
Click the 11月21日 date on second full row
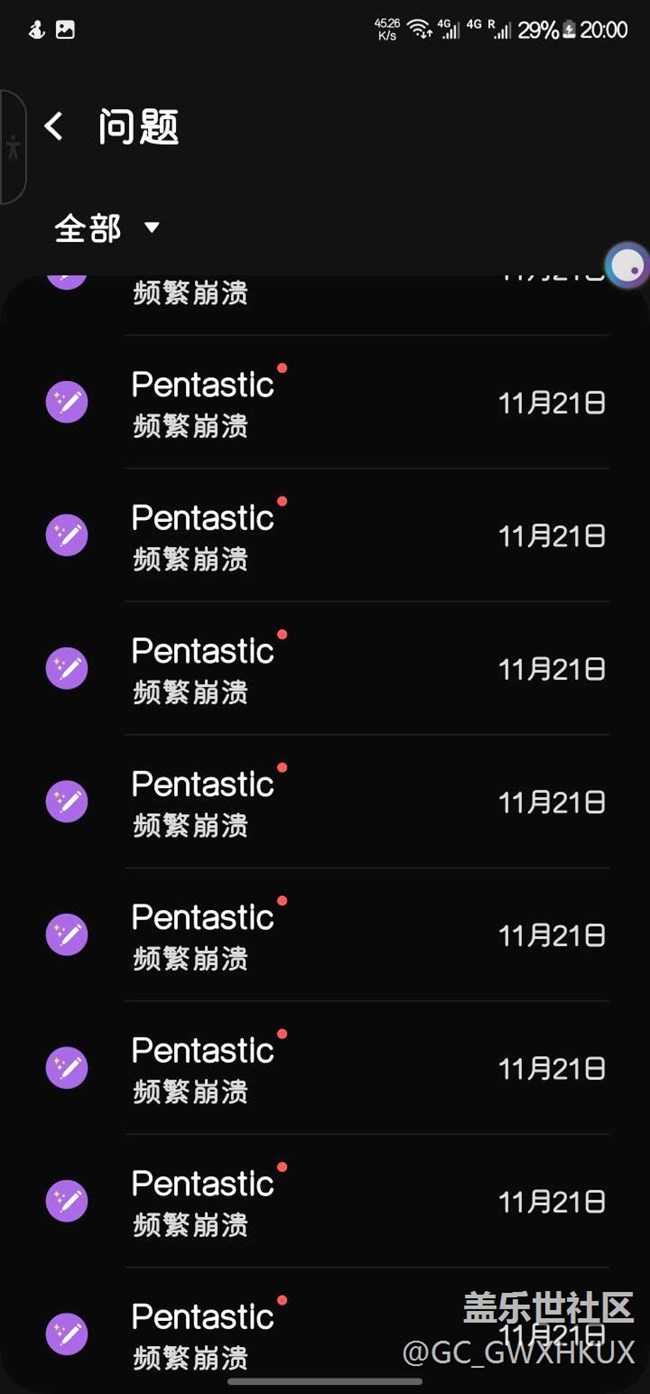(x=551, y=536)
